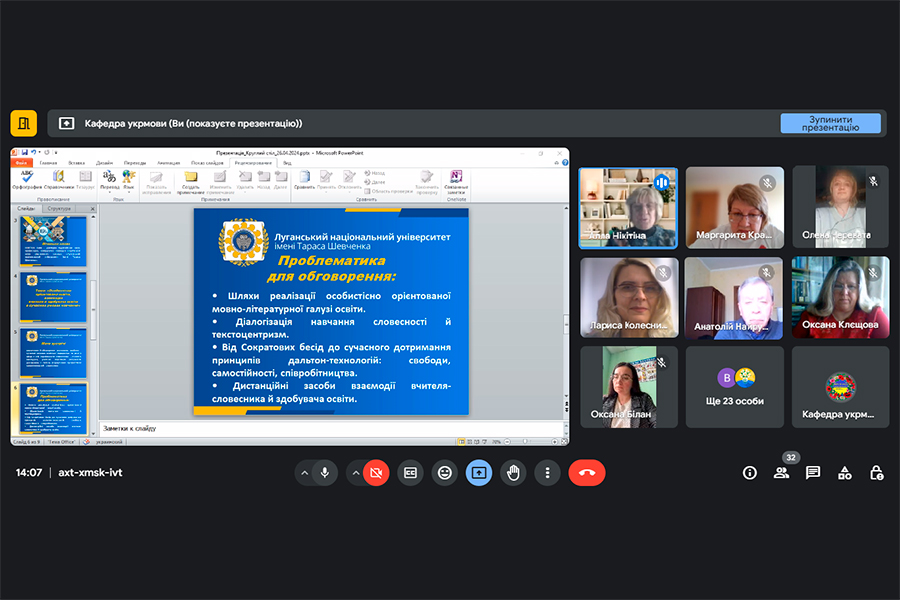Zoom out with minus button

(x=507, y=442)
